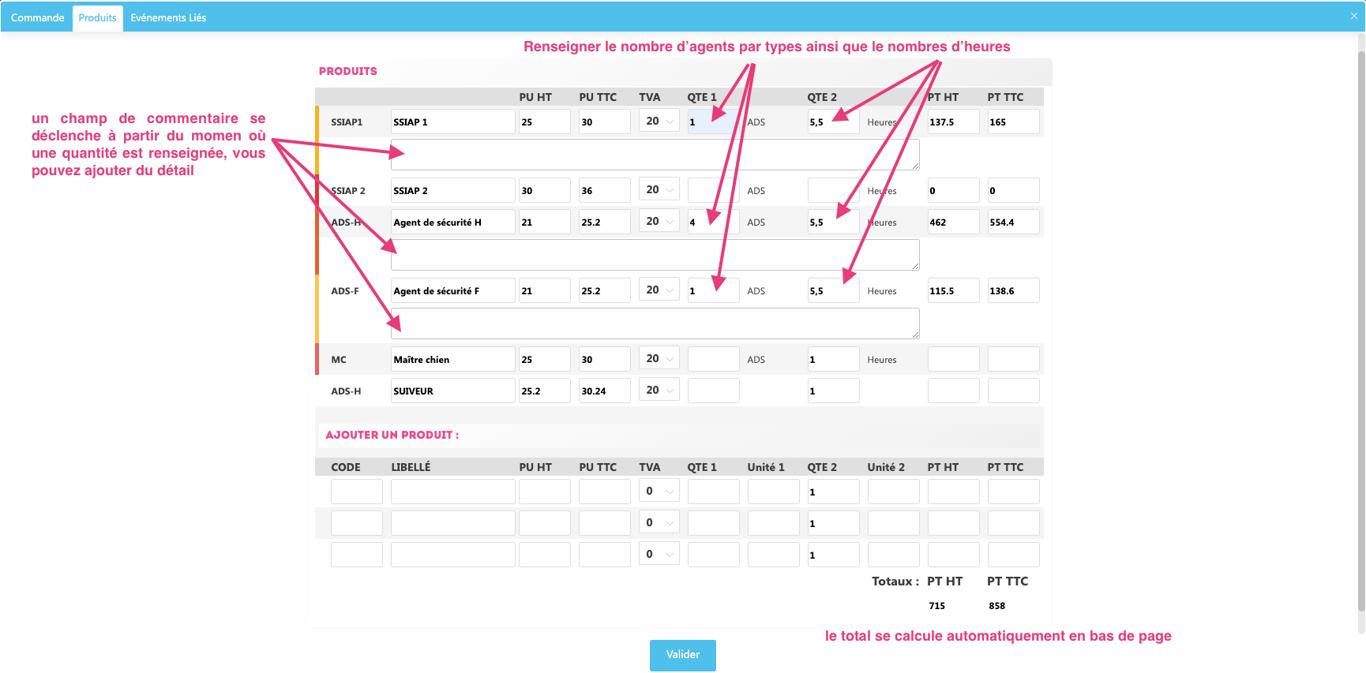Open TVA dropdown in first new product row

coord(659,491)
